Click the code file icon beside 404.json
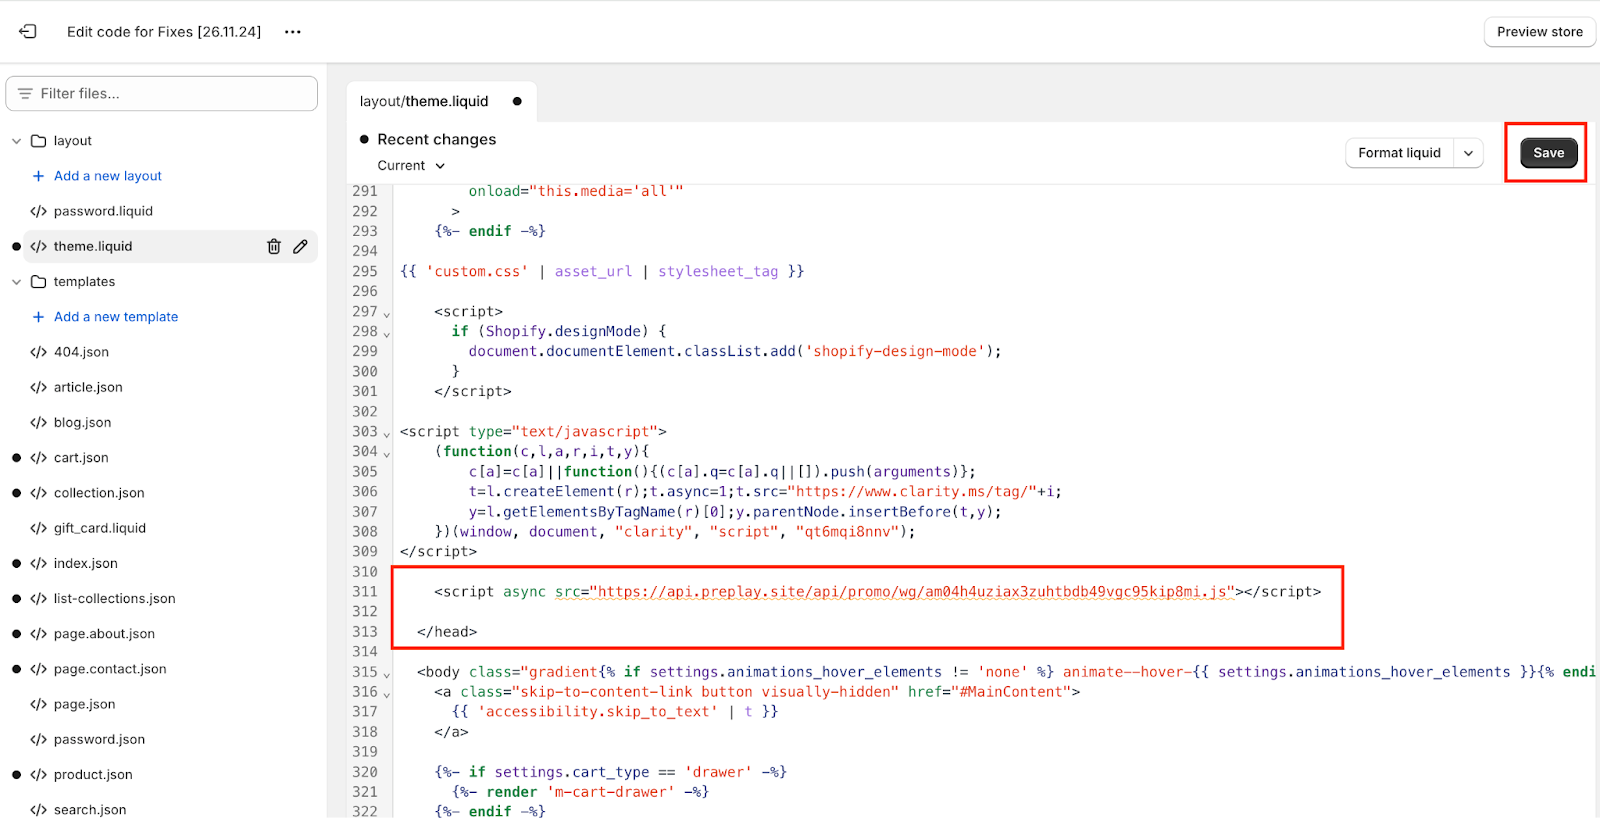The width and height of the screenshot is (1600, 818). click(39, 352)
